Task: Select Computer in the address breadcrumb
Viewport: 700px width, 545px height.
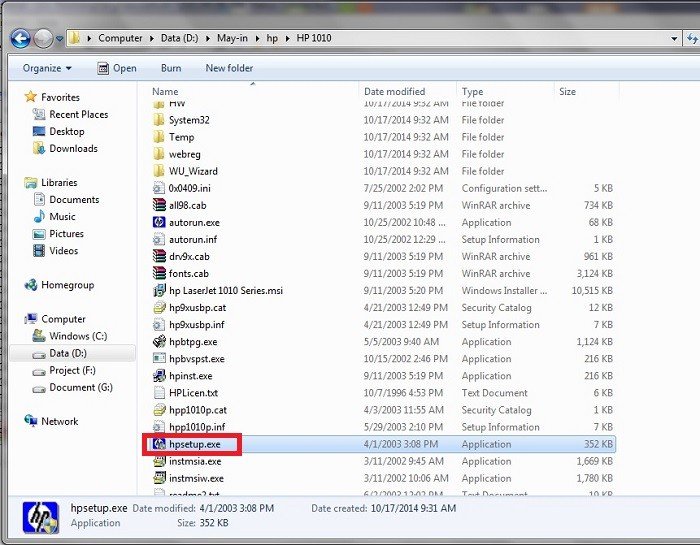Action: pos(120,38)
